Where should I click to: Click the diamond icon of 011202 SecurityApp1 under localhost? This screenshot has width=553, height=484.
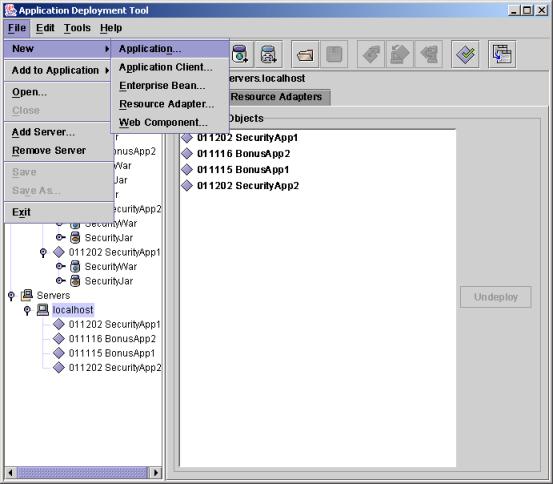[59, 324]
